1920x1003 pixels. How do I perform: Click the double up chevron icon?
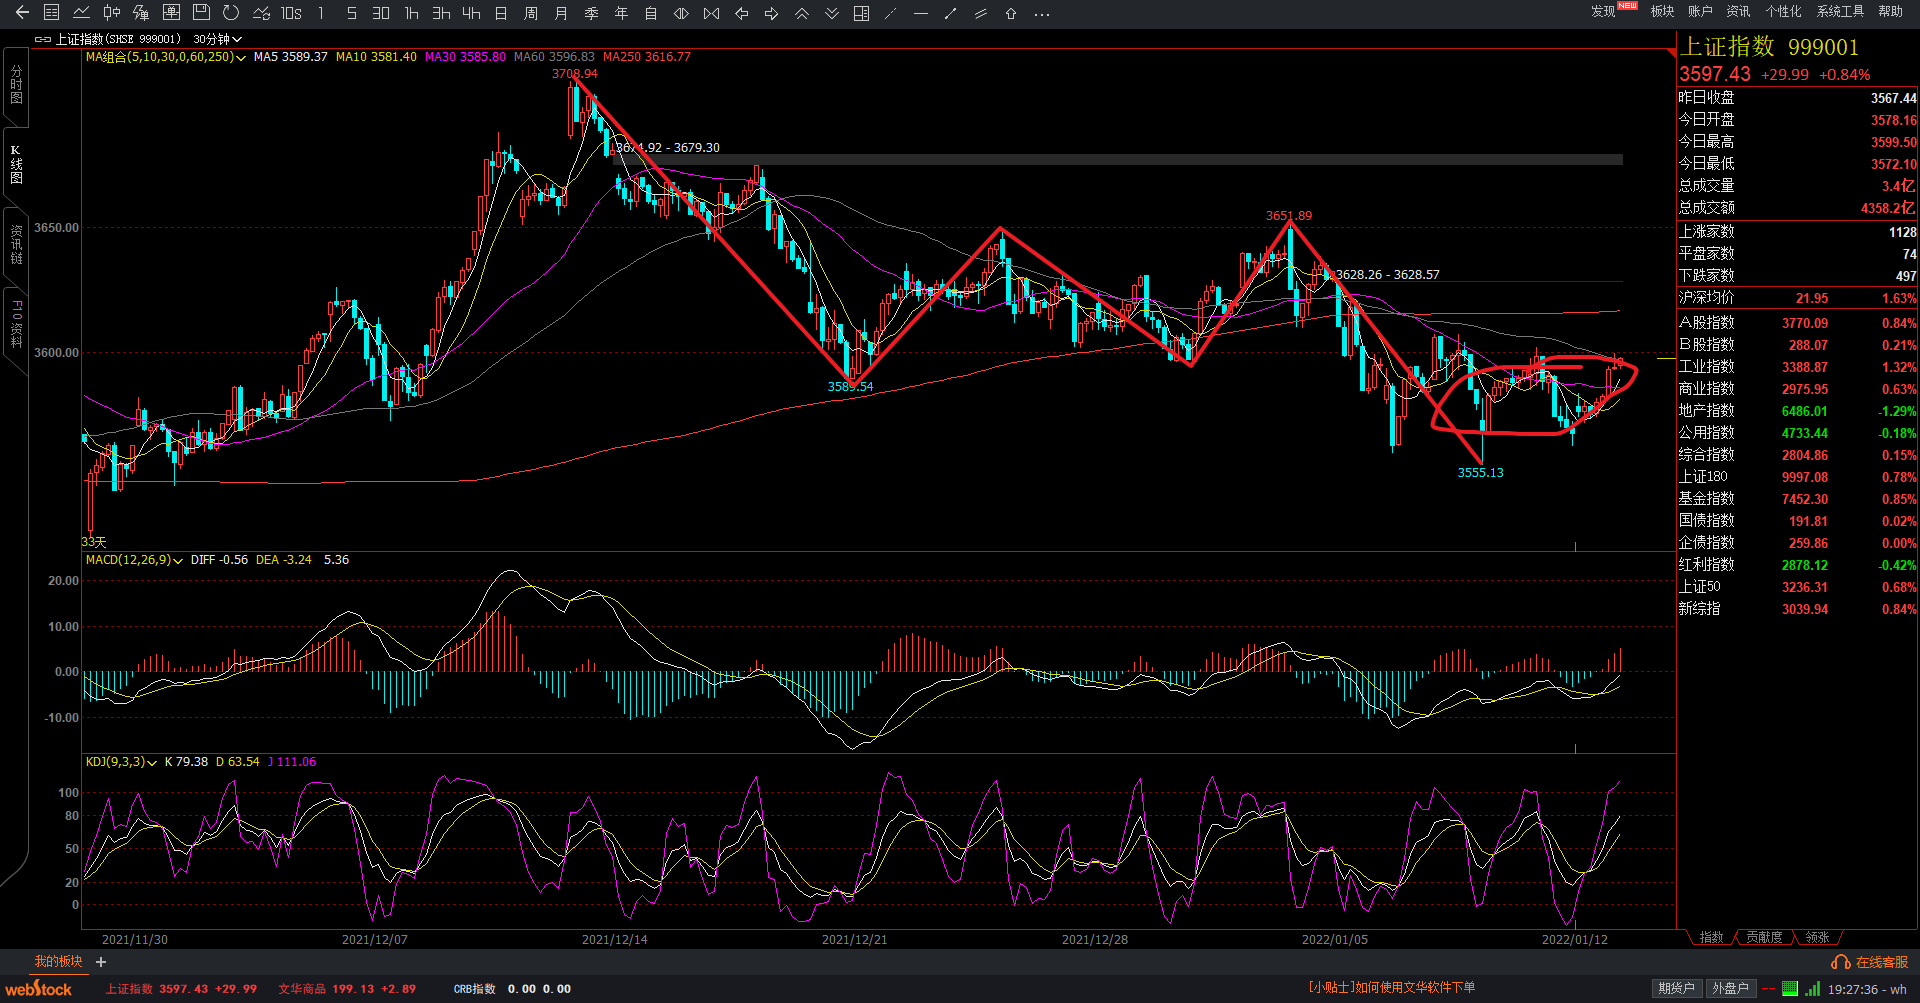click(802, 14)
